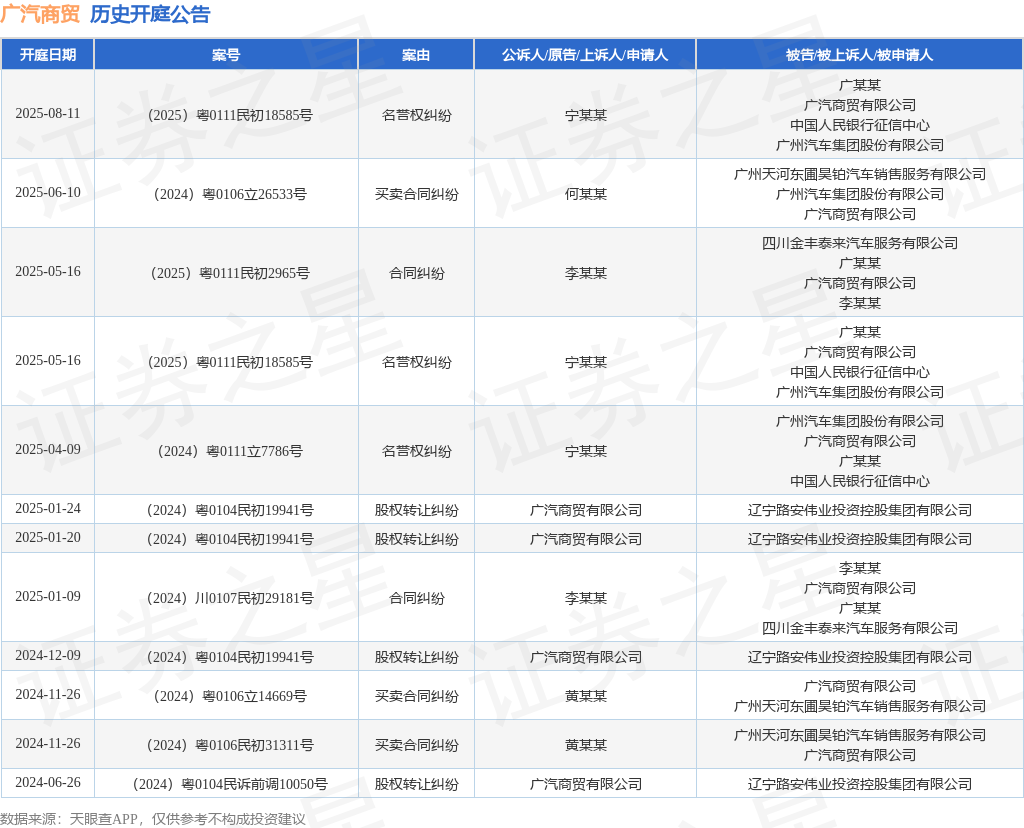
Task: Click 中国人民银行征信中心 in the 2025-04-09 row
Action: tap(859, 481)
